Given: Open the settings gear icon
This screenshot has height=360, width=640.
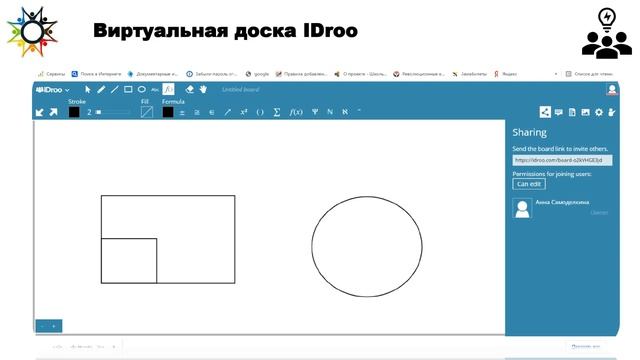Looking at the screenshot, I should coord(598,112).
